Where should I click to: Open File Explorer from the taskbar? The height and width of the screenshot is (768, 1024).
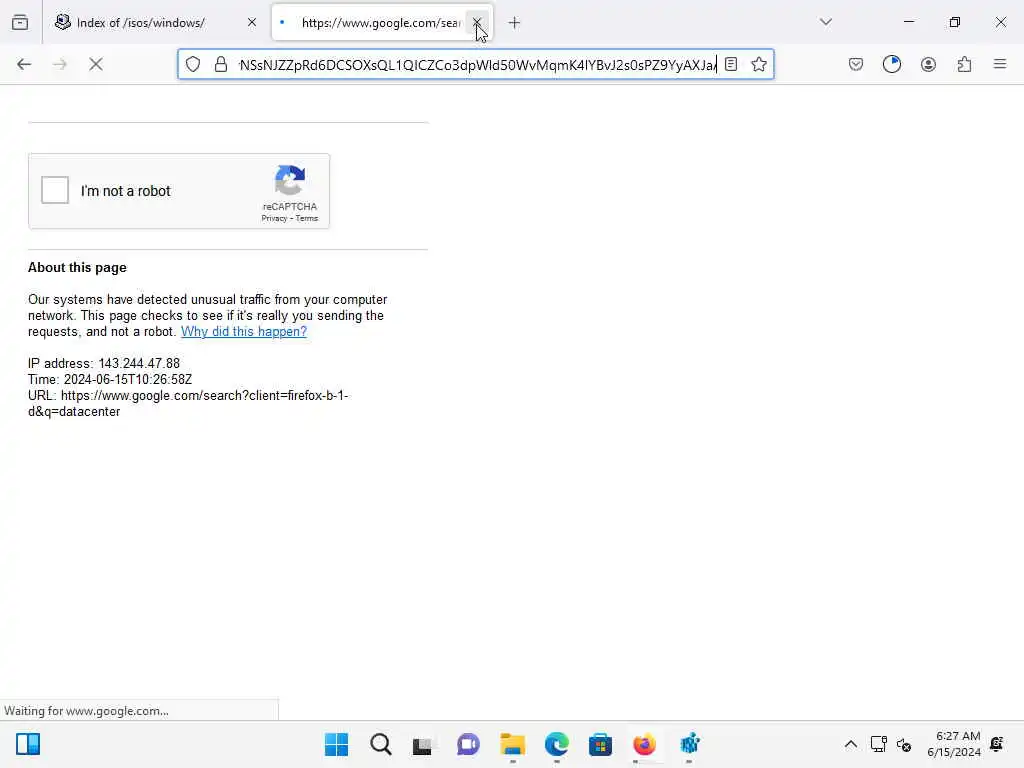pyautogui.click(x=513, y=744)
